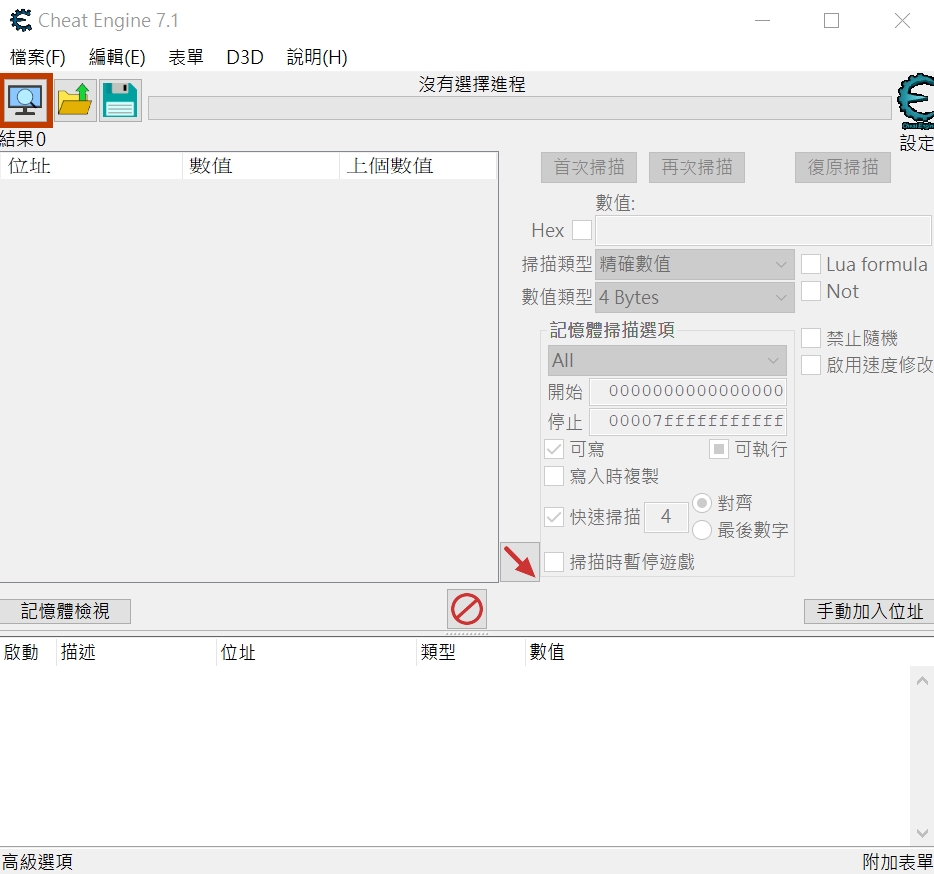Viewport: 934px width, 874px height.
Task: Open 記憶體檢視 memory viewer
Action: (x=65, y=611)
